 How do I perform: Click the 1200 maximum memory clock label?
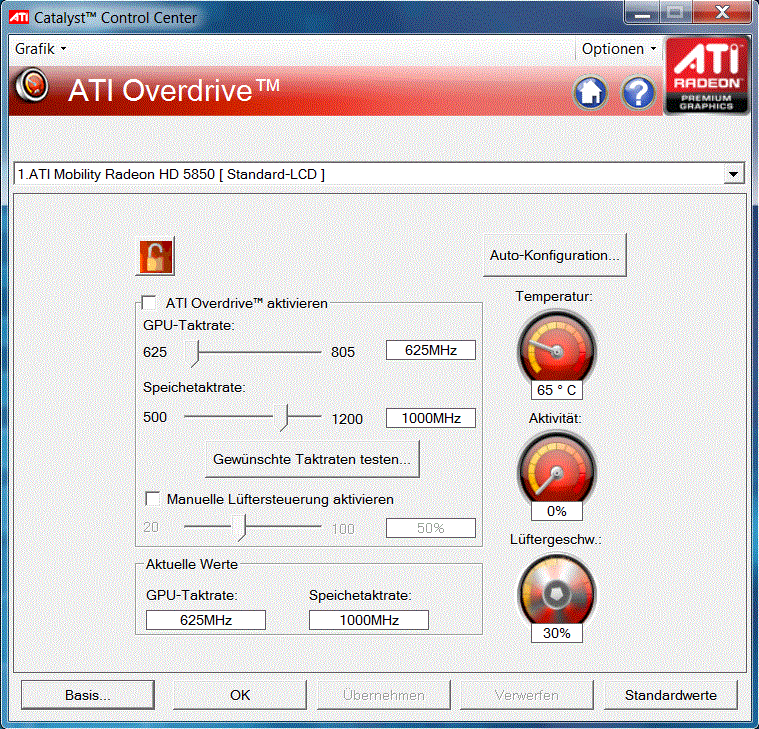[347, 419]
